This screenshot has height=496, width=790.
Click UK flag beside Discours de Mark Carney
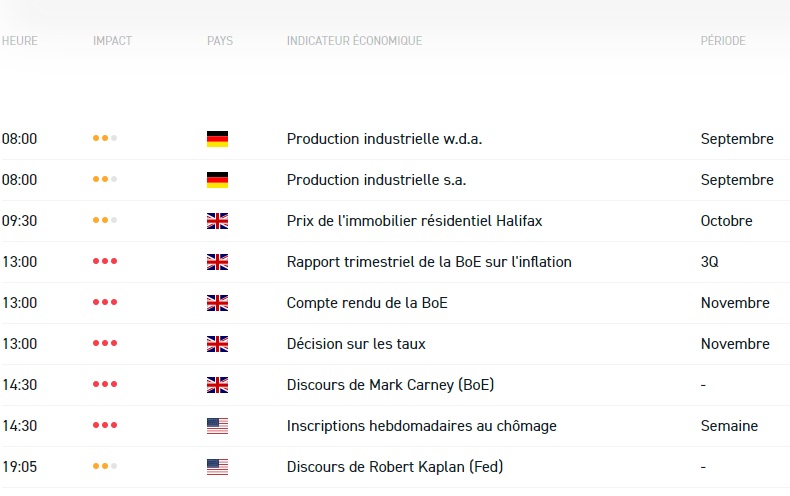pos(217,385)
